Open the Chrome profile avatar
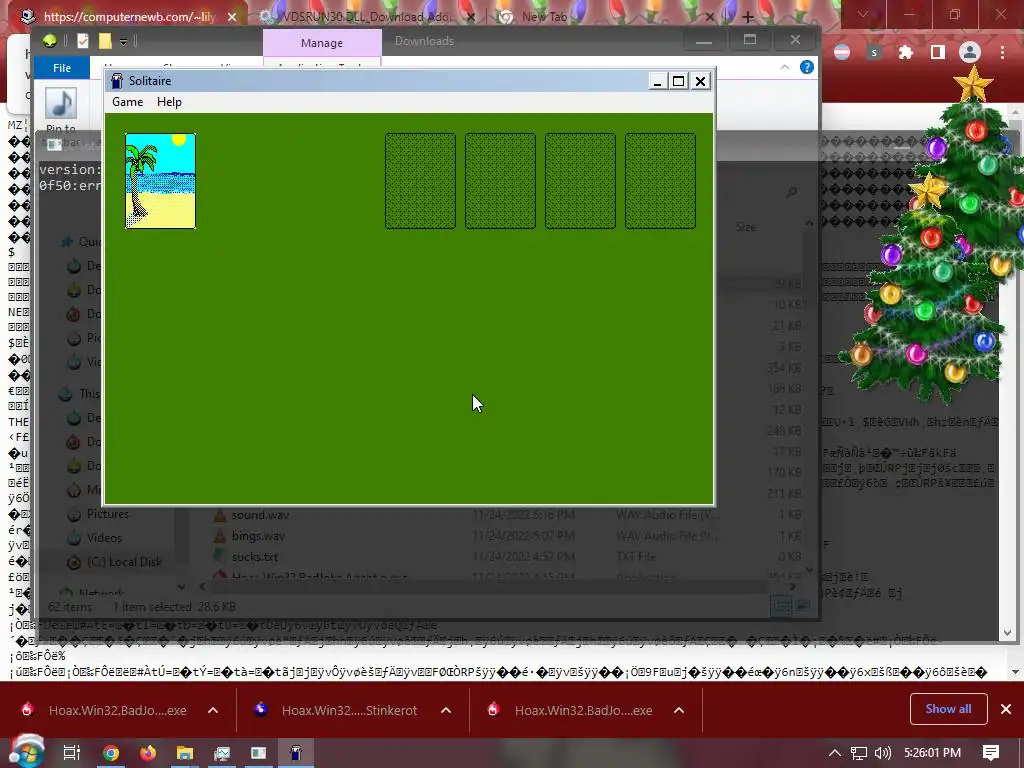Viewport: 1024px width, 768px height. 970,52
